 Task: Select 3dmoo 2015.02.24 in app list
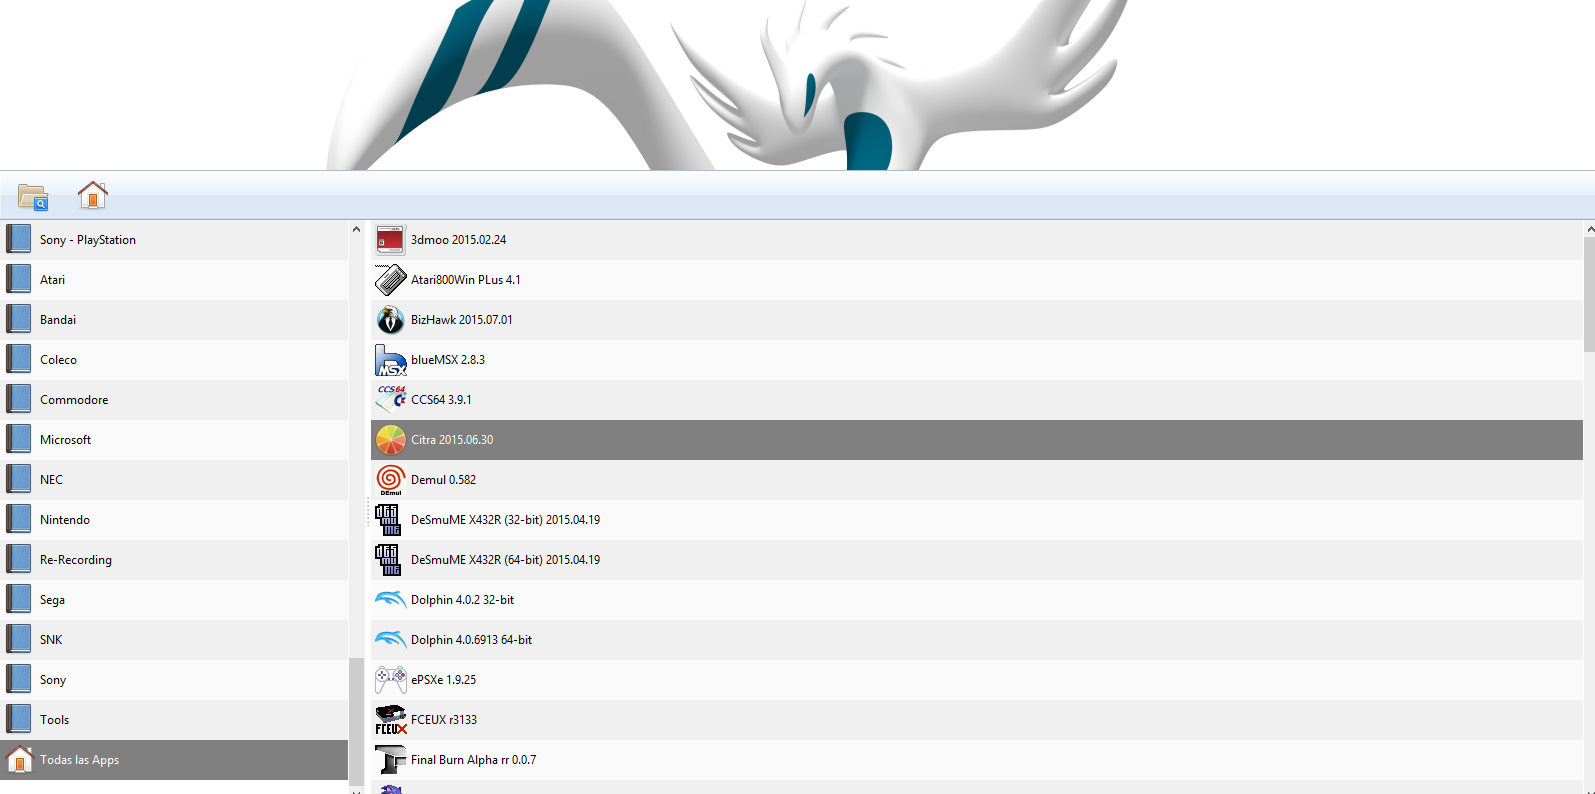point(977,240)
